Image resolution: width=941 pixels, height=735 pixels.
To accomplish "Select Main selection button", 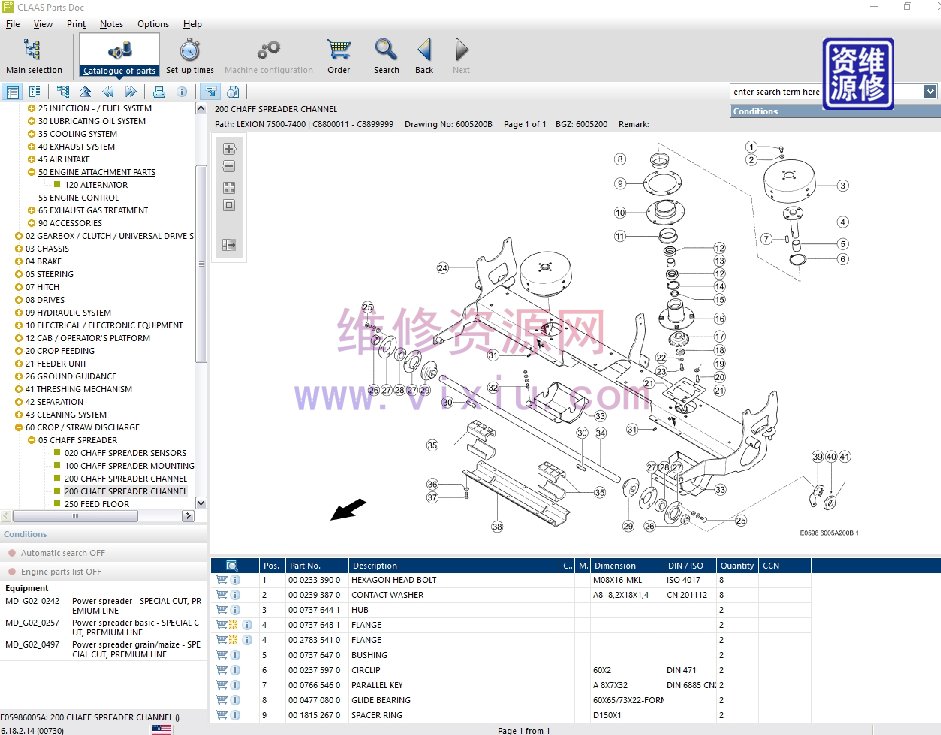I will click(34, 56).
